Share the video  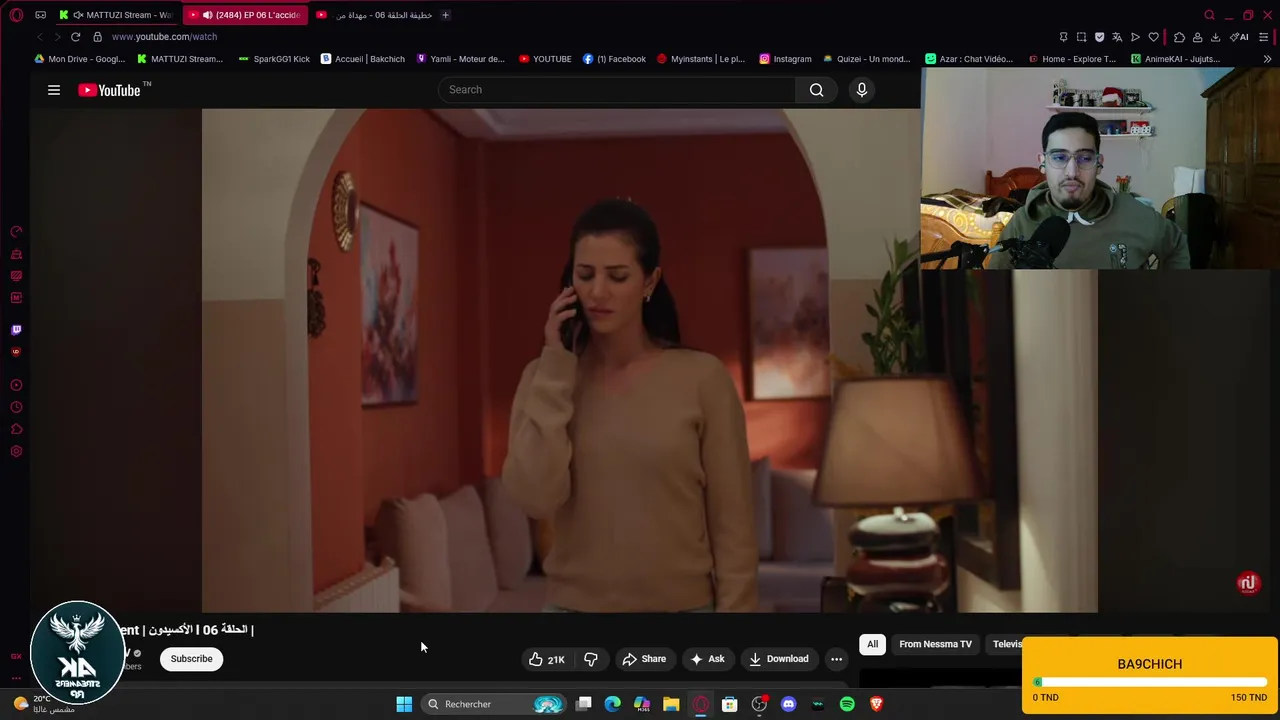pyautogui.click(x=644, y=659)
